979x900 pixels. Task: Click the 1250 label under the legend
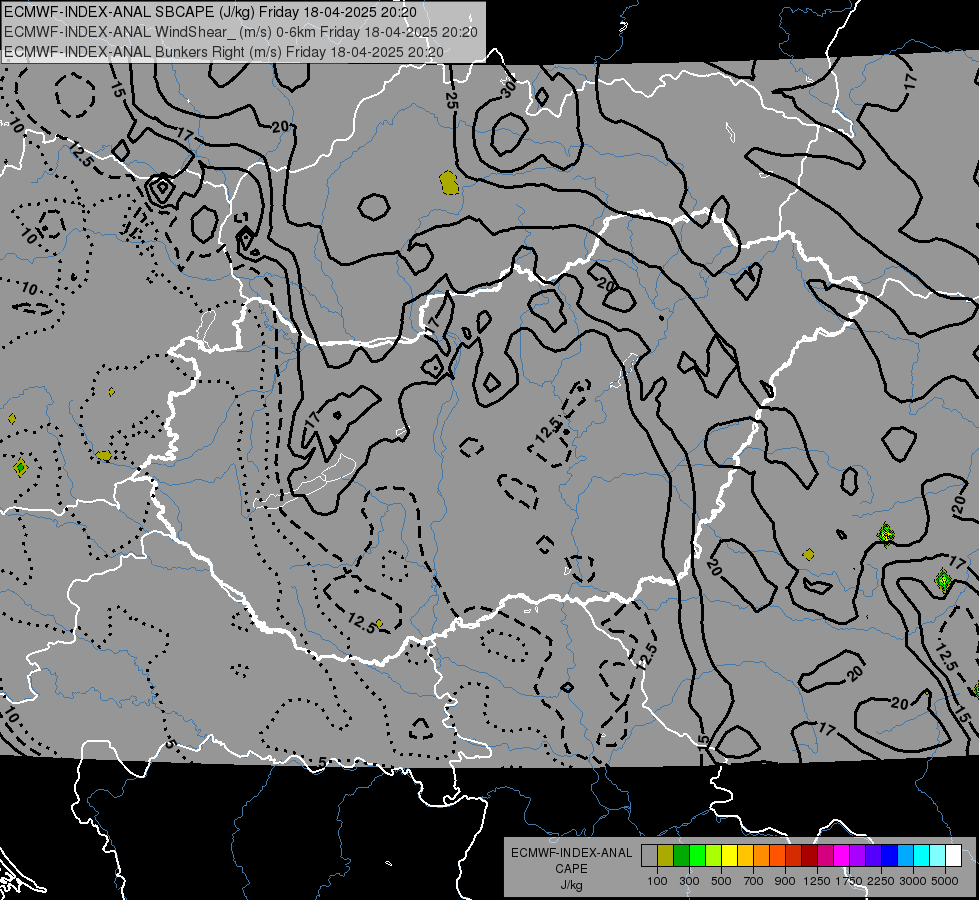[817, 881]
